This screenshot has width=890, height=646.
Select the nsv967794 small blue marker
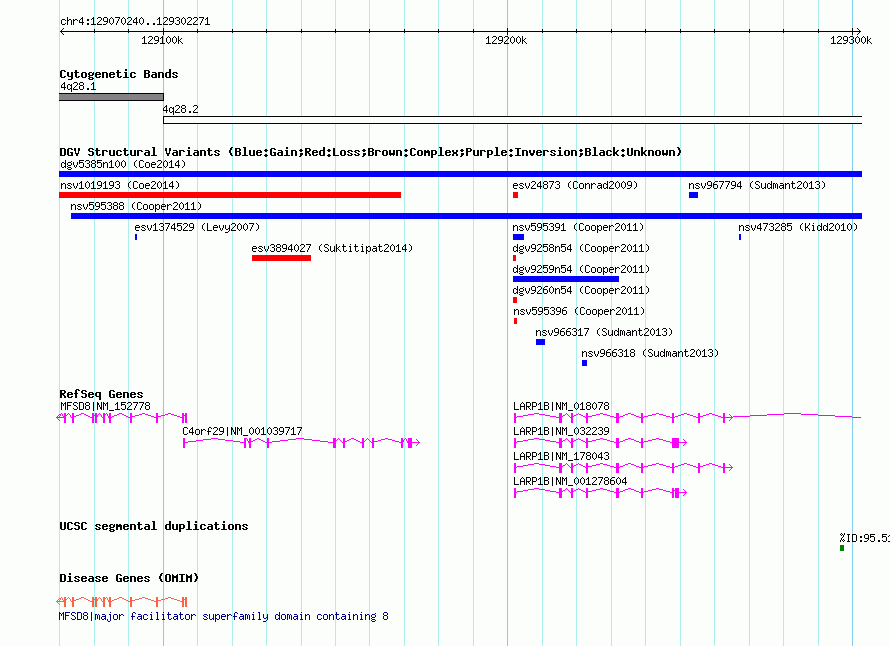694,195
